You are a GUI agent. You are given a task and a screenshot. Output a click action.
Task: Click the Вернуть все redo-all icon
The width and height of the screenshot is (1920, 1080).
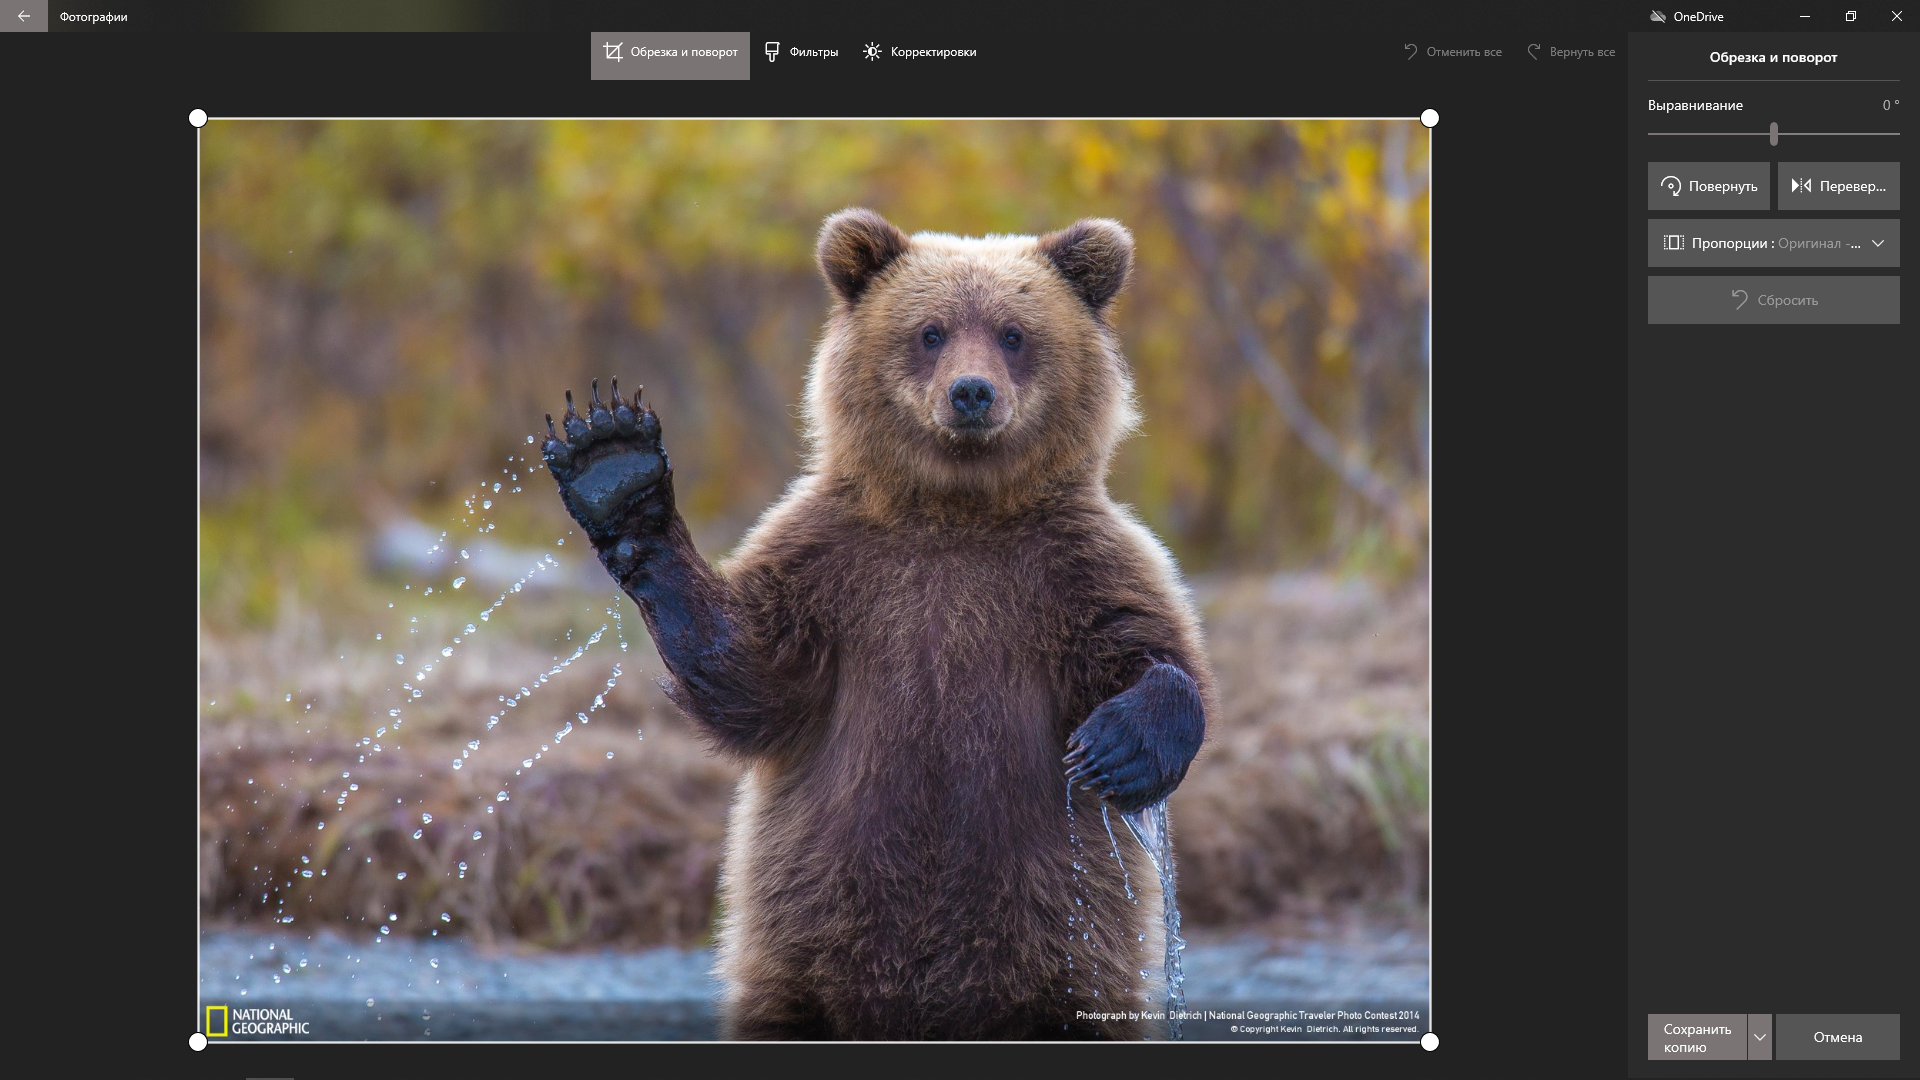click(1534, 51)
